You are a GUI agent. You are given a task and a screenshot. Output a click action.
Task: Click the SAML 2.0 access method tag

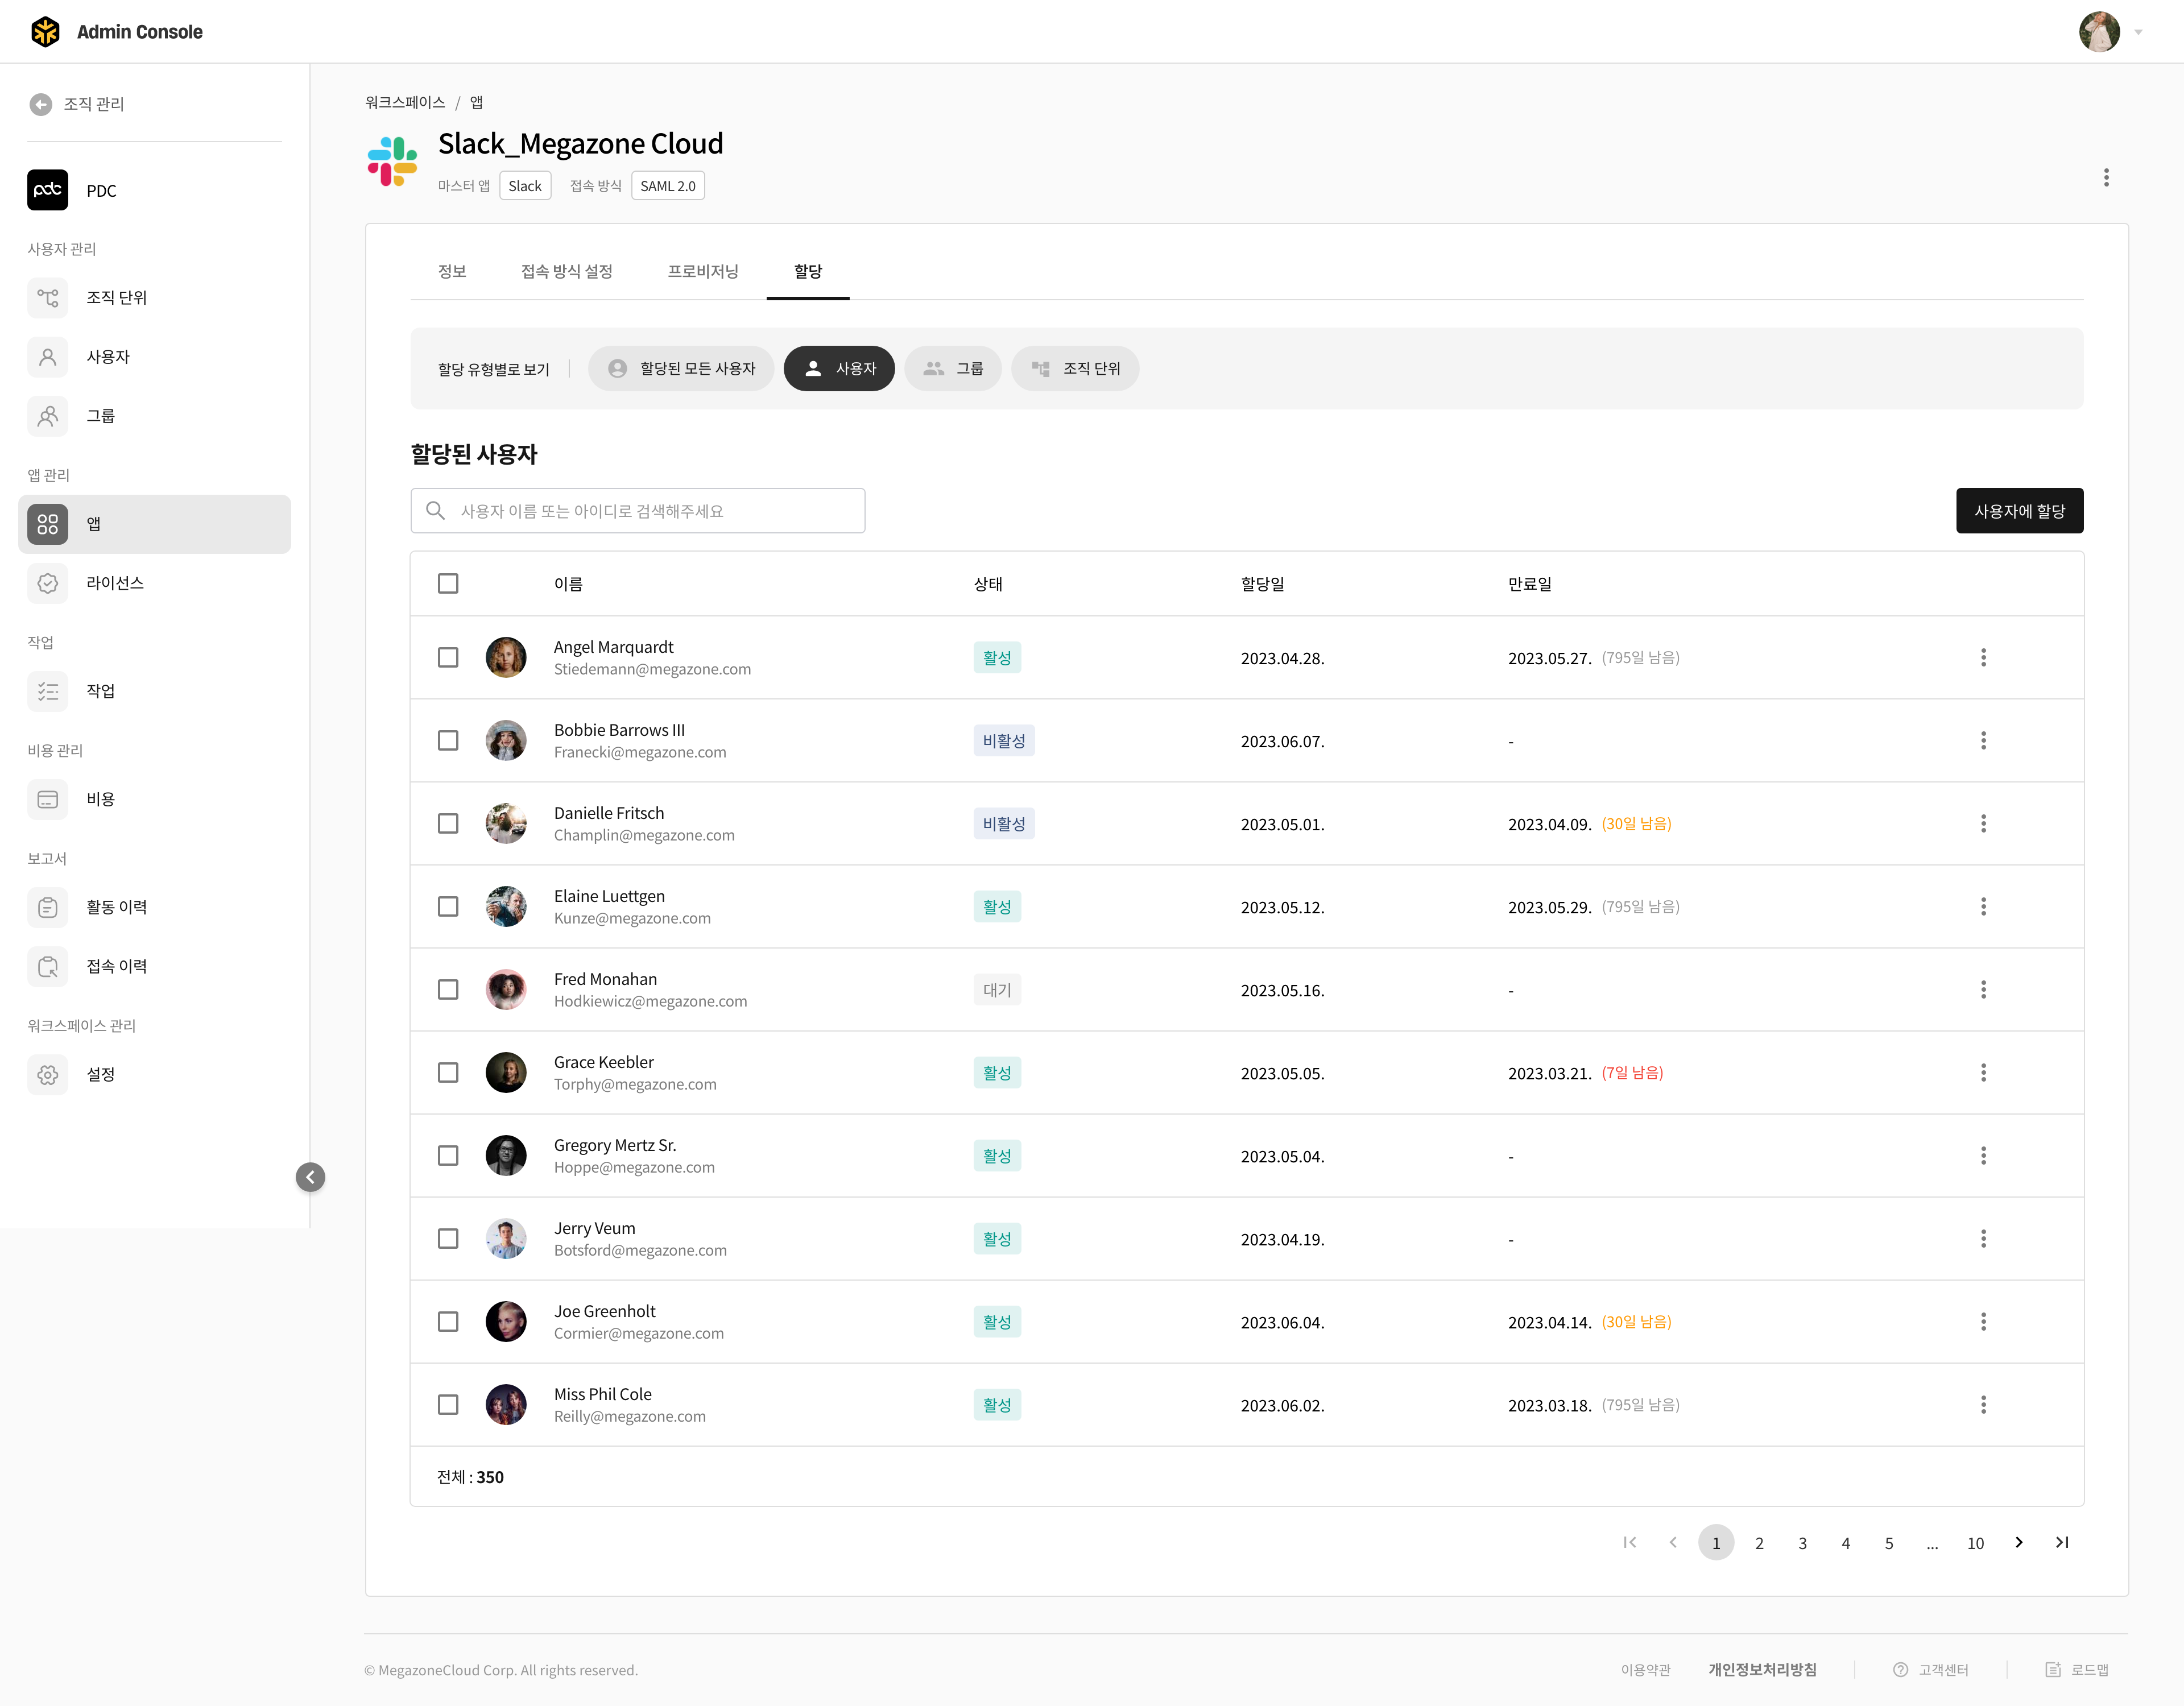(668, 186)
